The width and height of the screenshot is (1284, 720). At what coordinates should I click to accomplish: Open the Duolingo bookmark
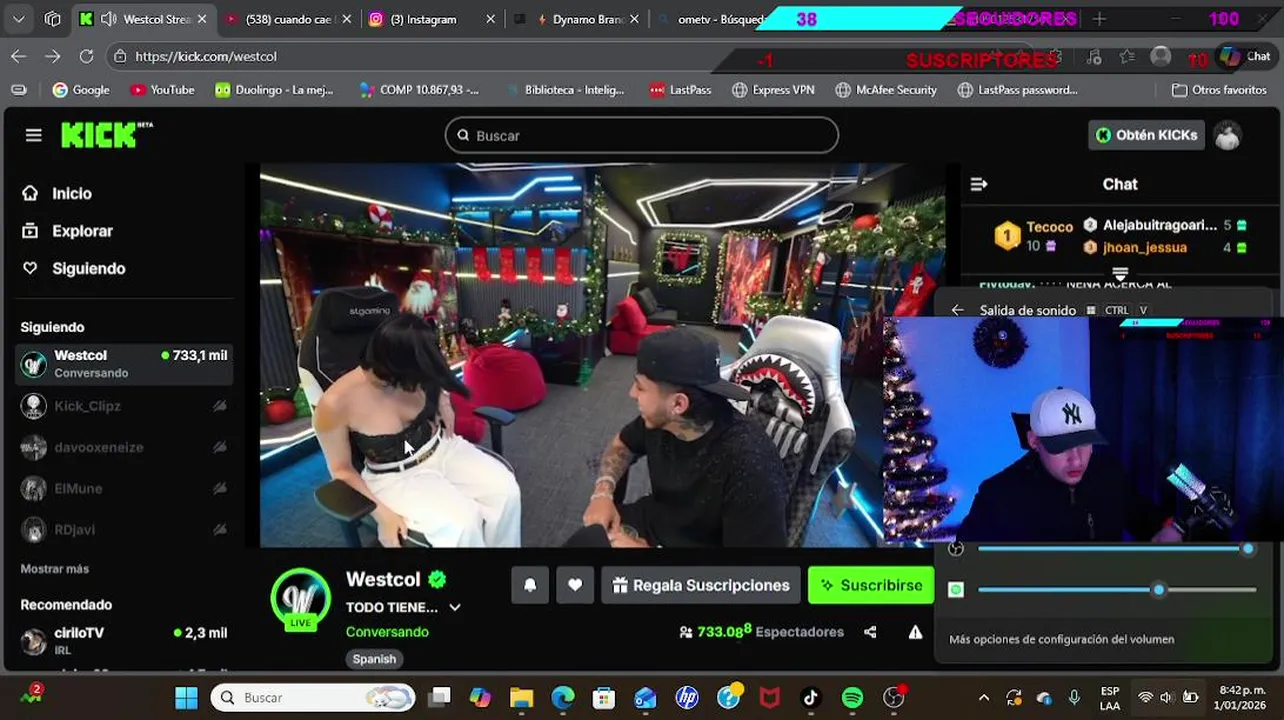(274, 90)
